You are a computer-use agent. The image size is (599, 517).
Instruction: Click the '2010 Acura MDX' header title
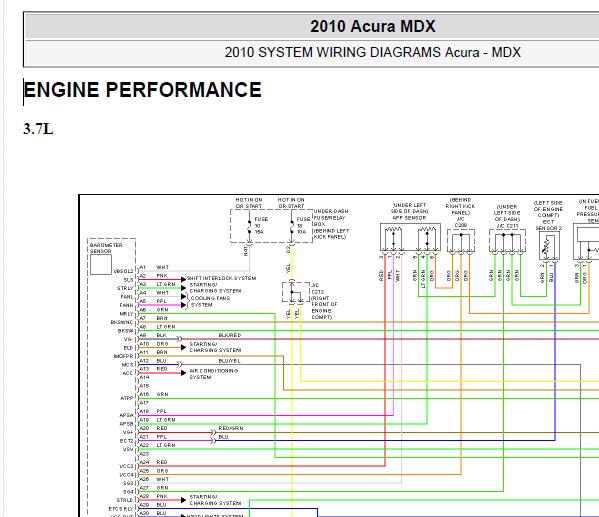(x=372, y=26)
